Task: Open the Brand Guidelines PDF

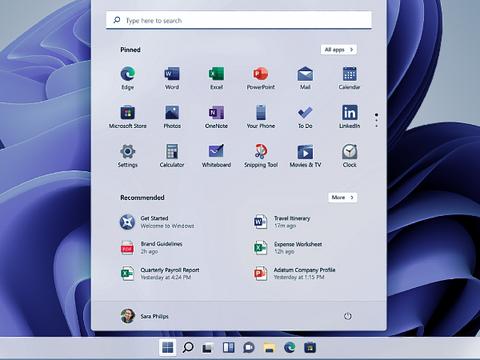Action: (x=151, y=248)
